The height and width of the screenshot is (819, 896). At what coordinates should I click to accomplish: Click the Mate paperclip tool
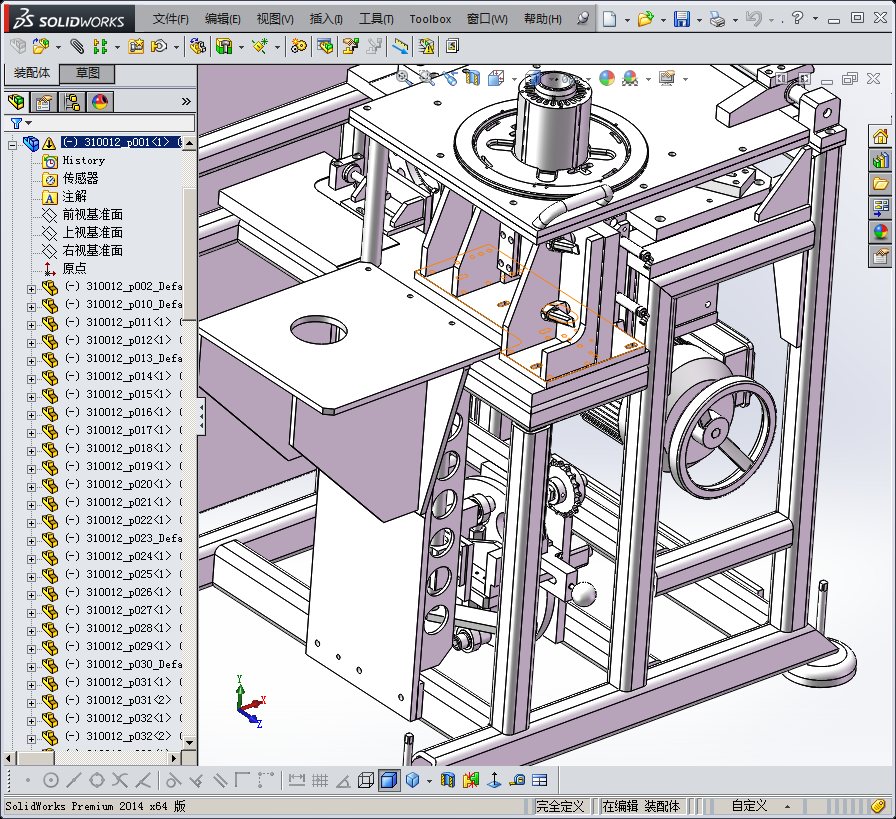[x=77, y=46]
